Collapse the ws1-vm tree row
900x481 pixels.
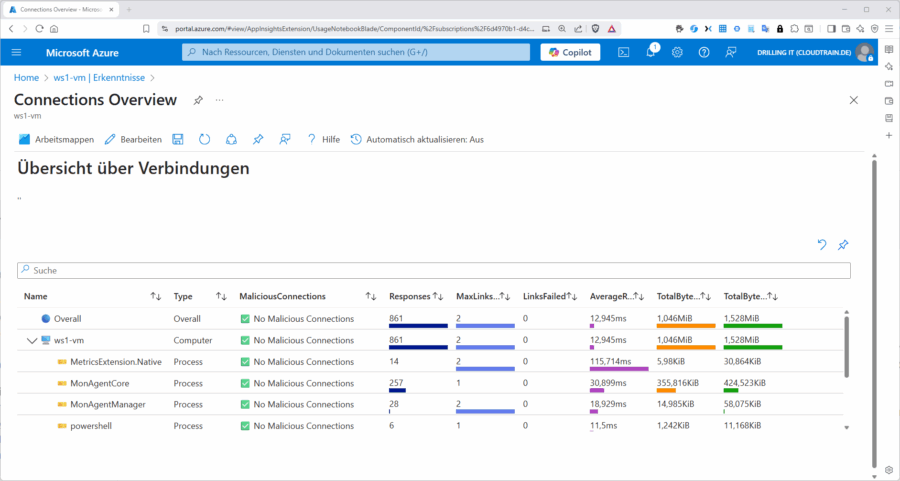[x=32, y=340]
